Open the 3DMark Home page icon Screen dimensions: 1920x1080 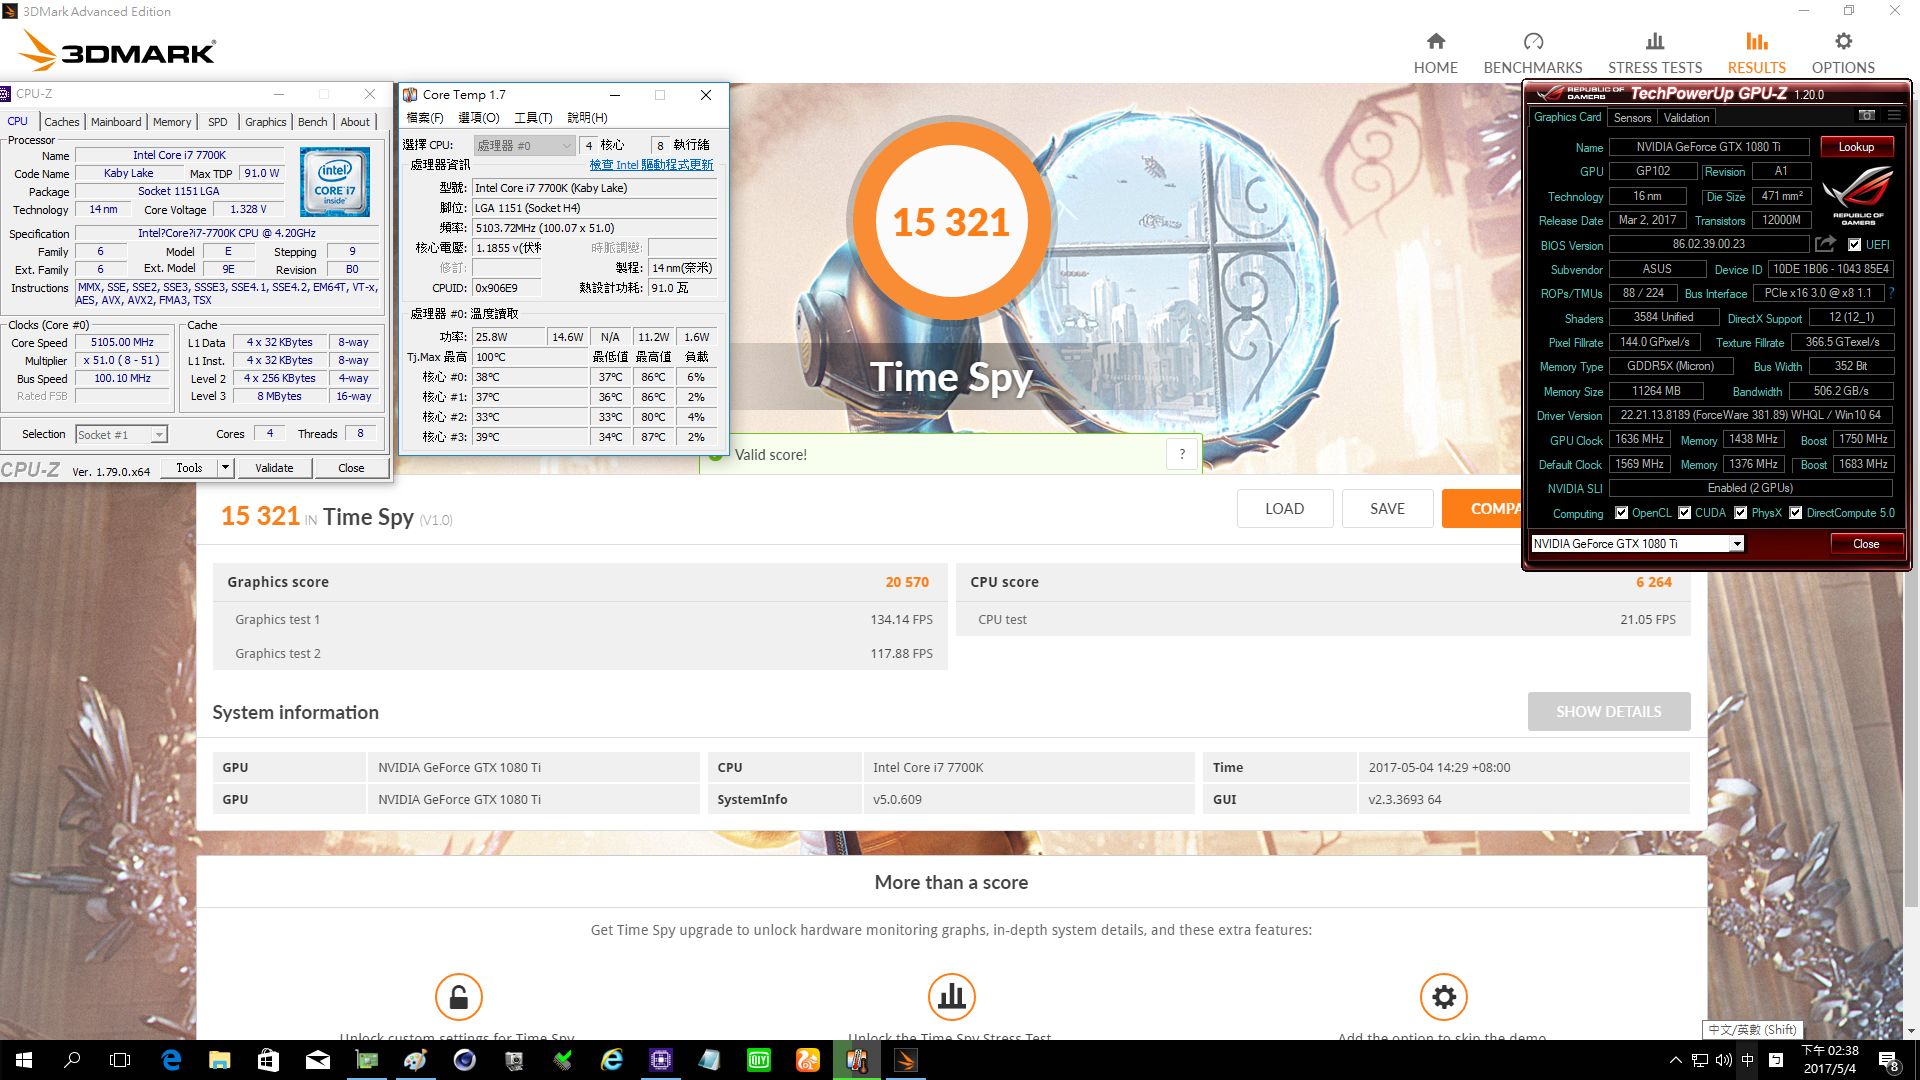1435,41
